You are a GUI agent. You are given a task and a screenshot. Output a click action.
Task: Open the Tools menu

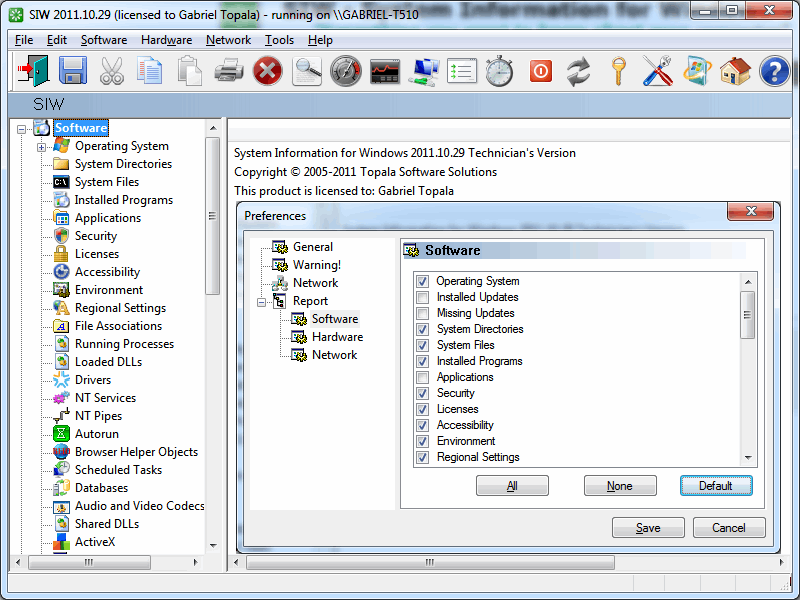tap(279, 40)
